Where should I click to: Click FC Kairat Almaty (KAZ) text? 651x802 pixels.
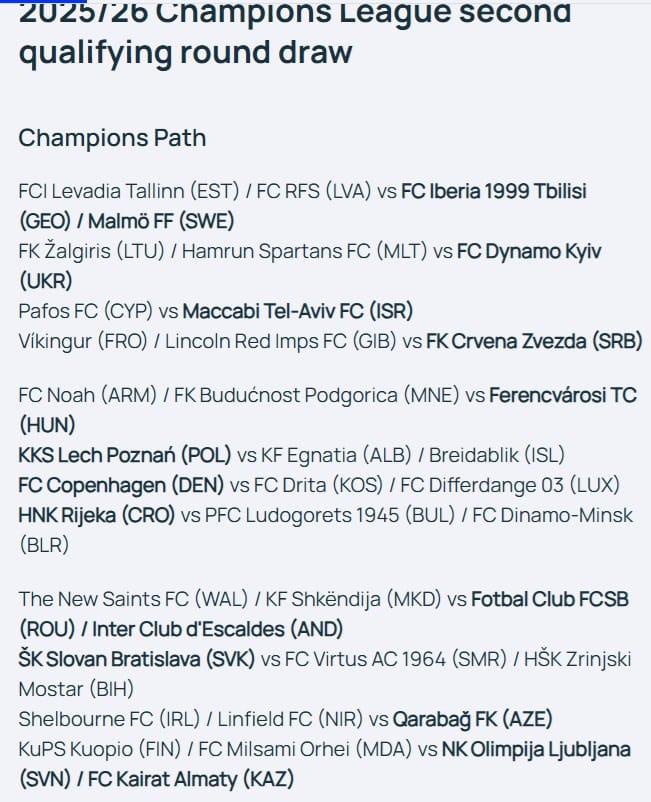[x=191, y=779]
